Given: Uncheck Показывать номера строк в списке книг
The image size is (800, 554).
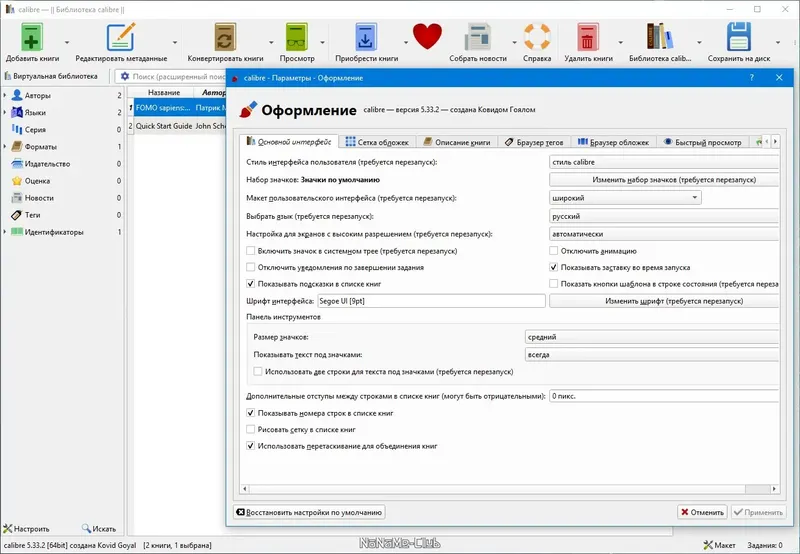Looking at the screenshot, I should [251, 413].
